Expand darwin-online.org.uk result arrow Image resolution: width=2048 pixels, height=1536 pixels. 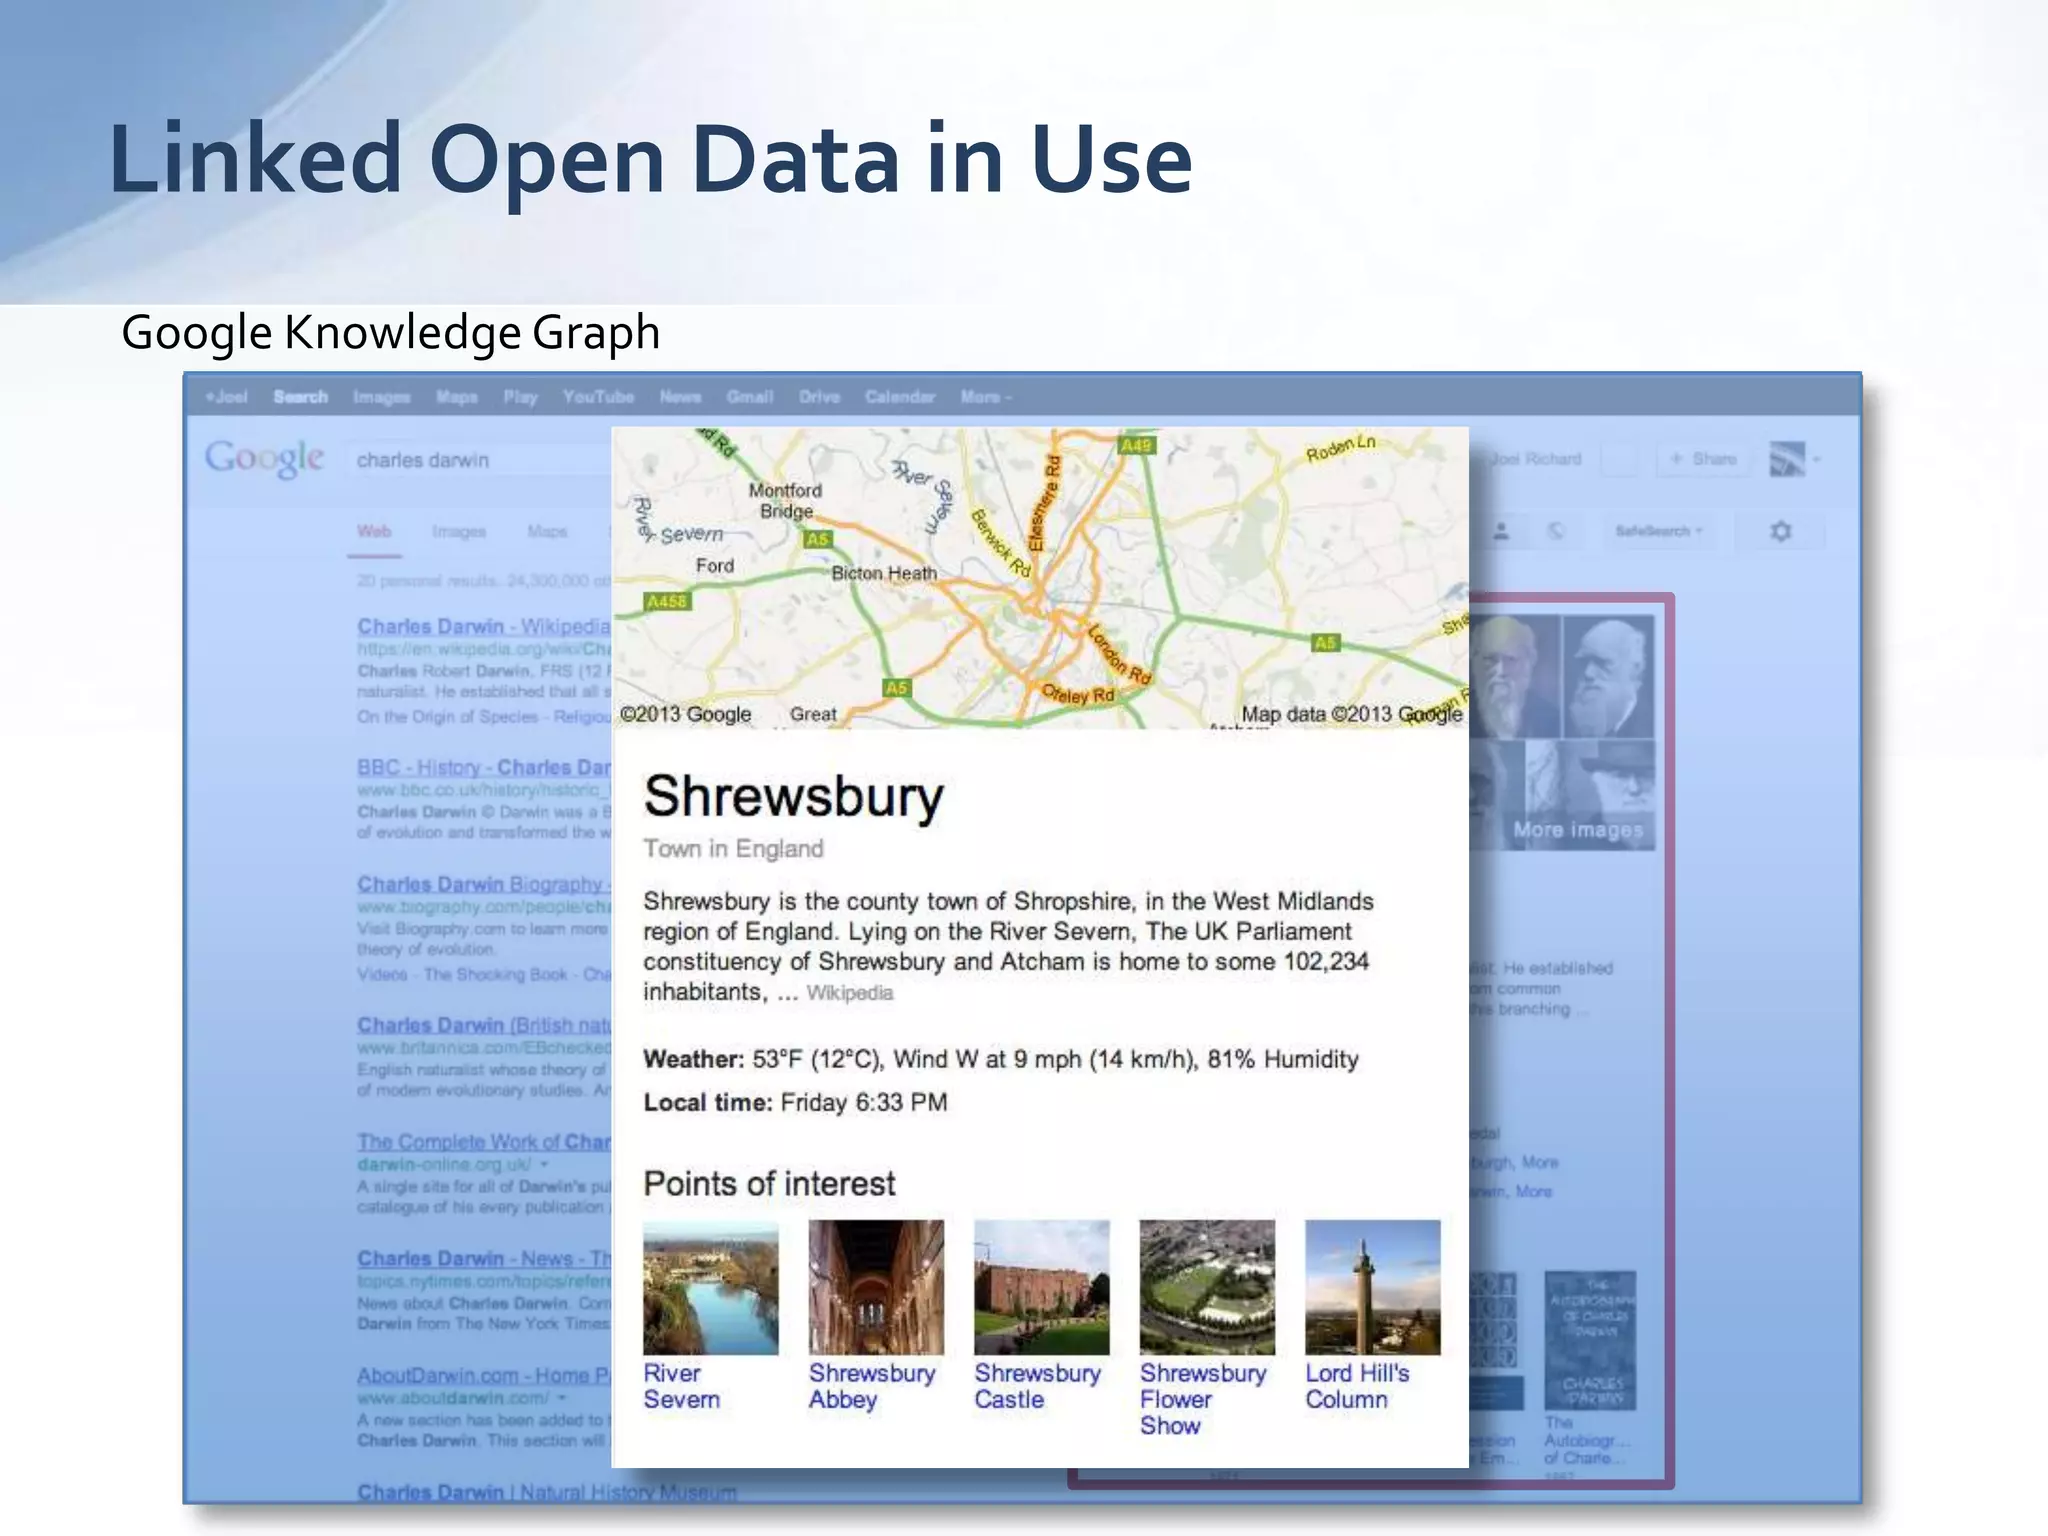tap(545, 1165)
